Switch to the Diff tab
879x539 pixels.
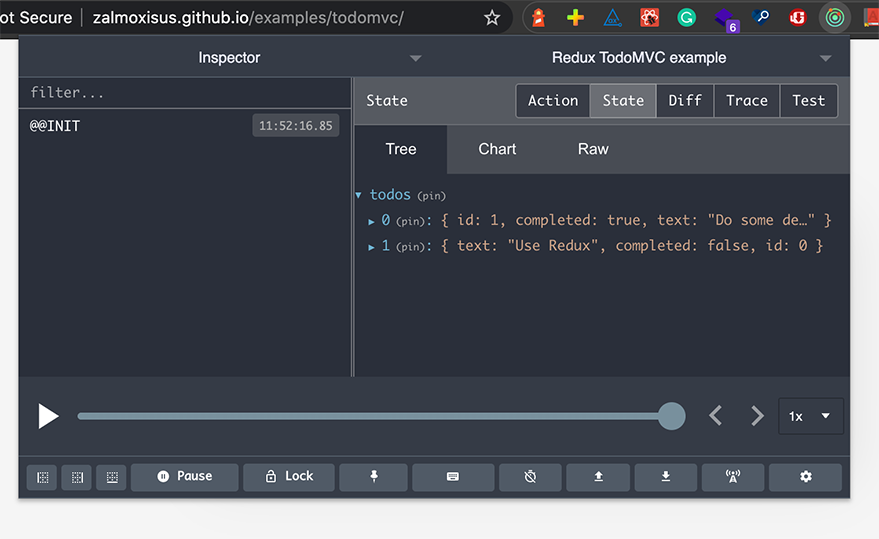coord(685,101)
